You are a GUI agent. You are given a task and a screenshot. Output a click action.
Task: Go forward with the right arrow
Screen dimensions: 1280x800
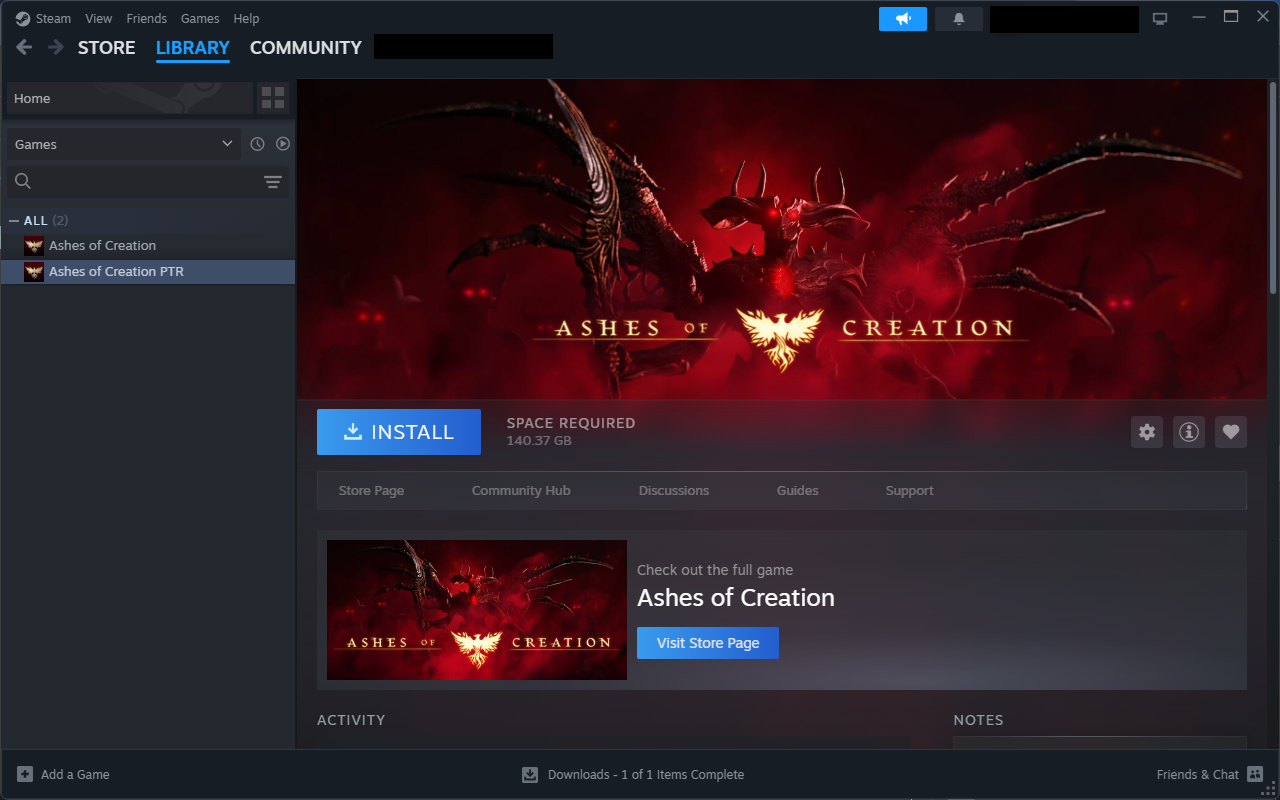coord(56,47)
